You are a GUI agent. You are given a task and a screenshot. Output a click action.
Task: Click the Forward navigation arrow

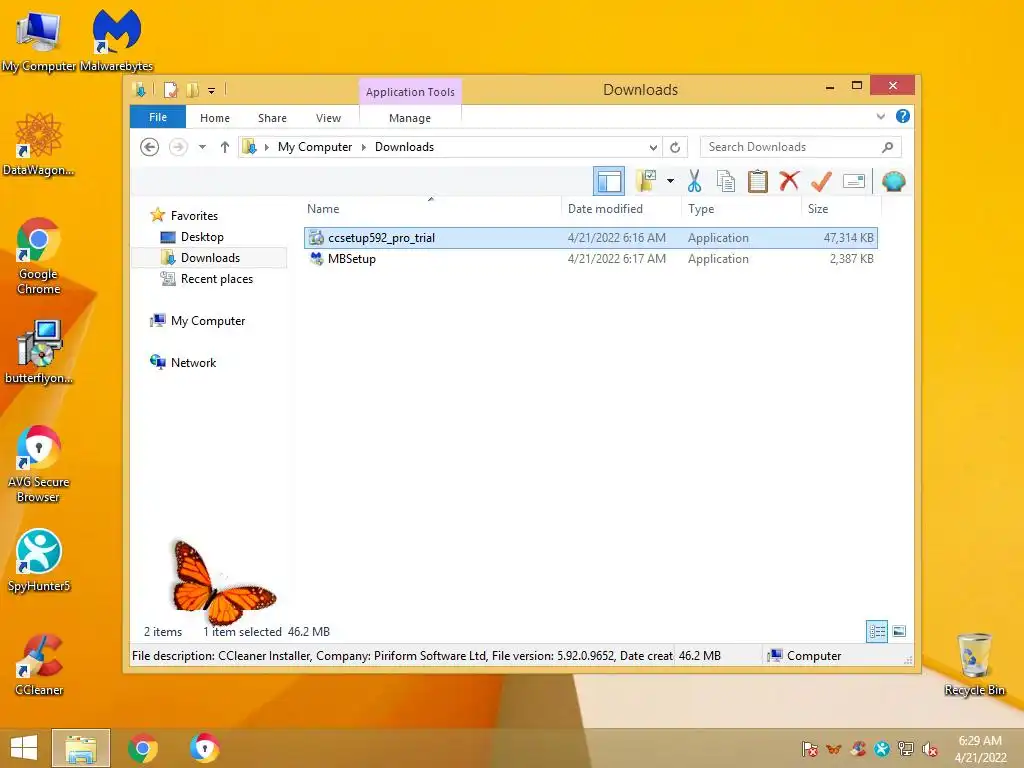[178, 147]
